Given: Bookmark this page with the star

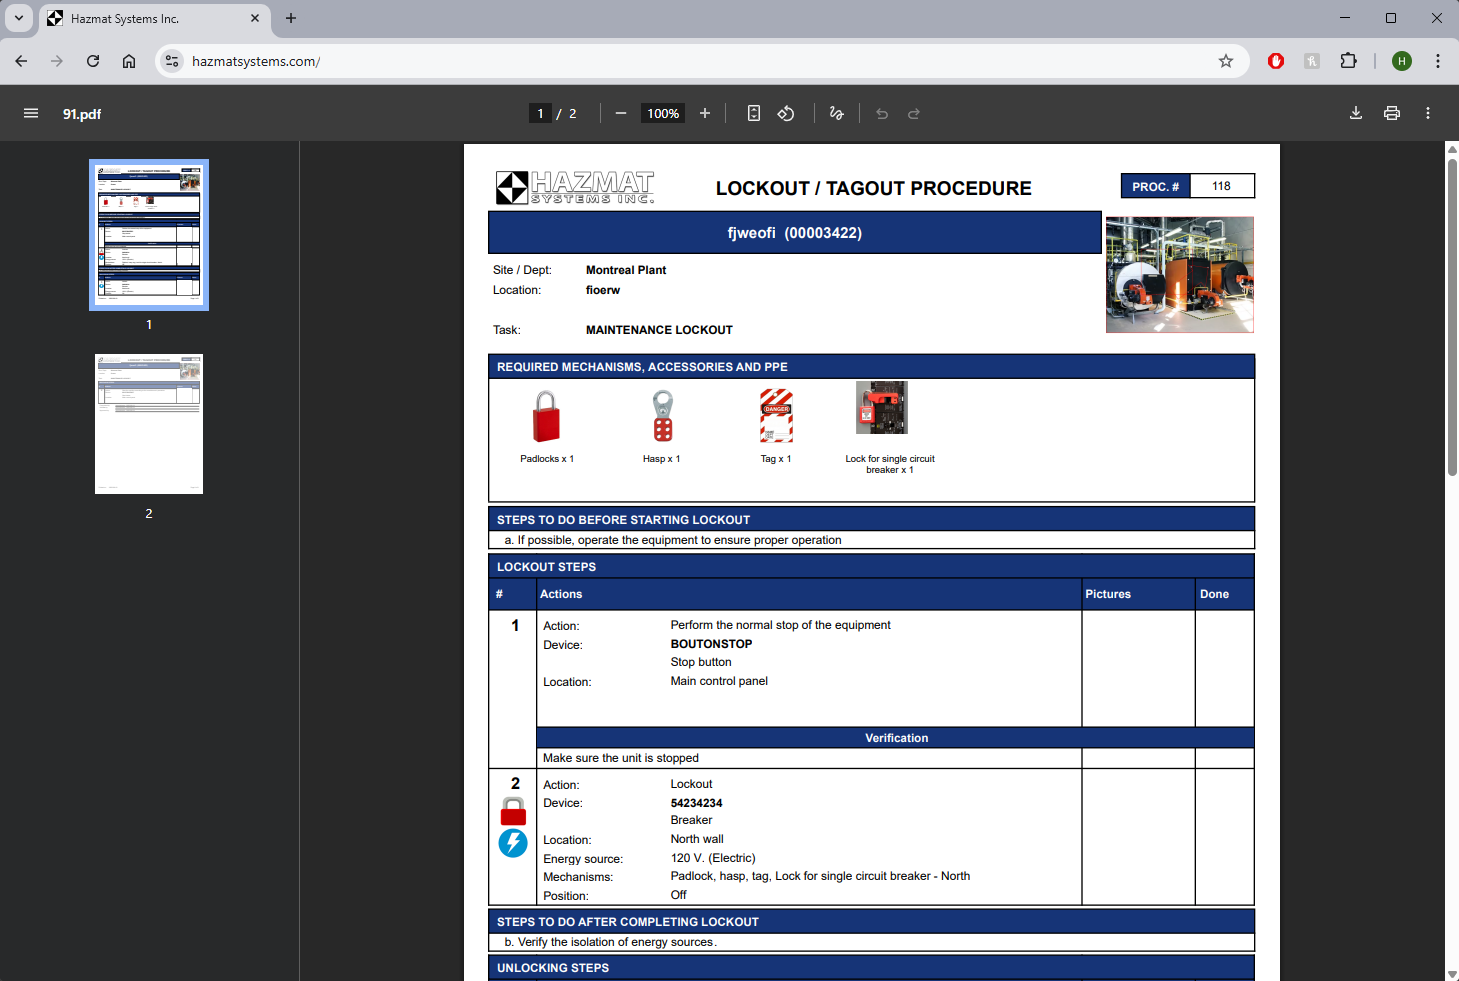Looking at the screenshot, I should coord(1226,61).
